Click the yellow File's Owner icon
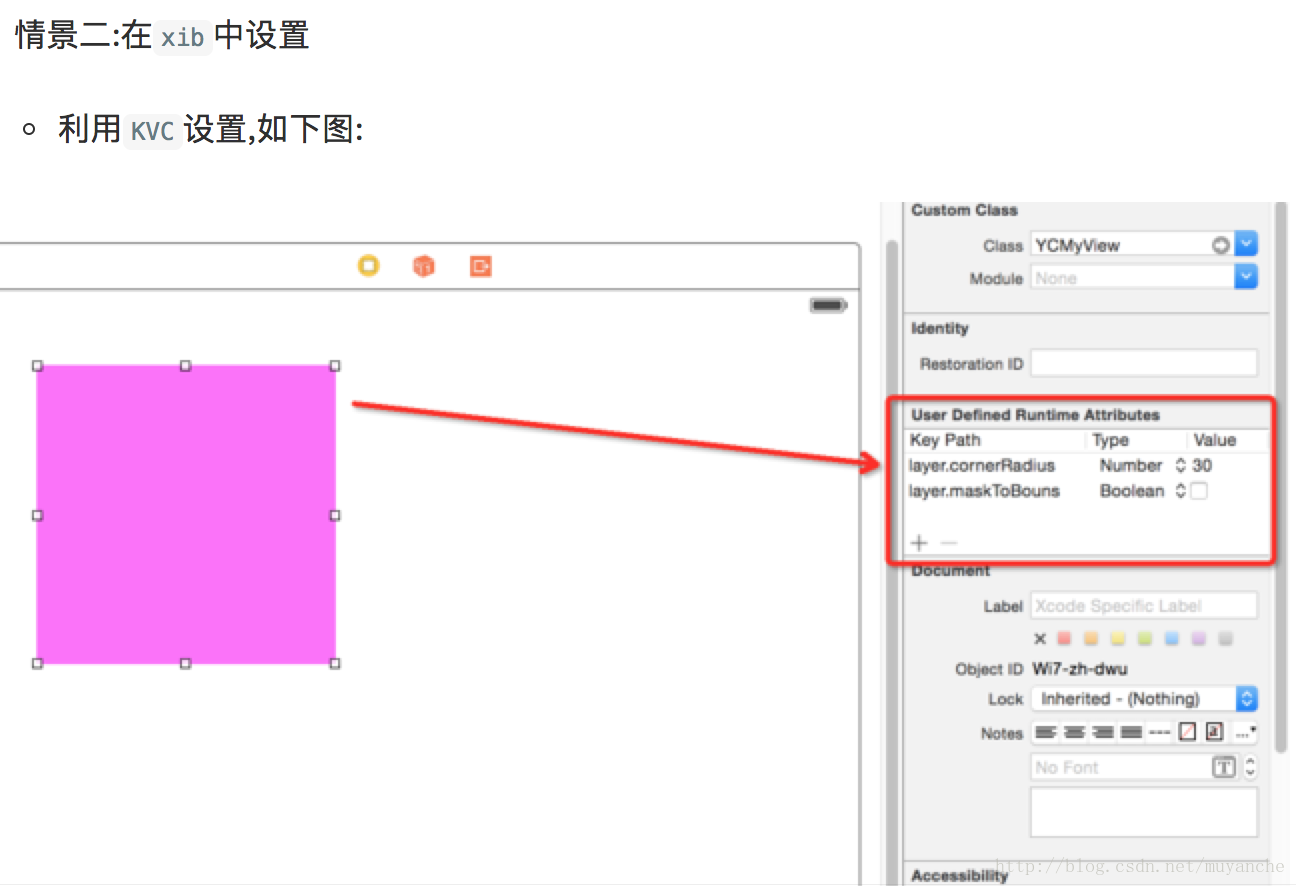 point(369,266)
